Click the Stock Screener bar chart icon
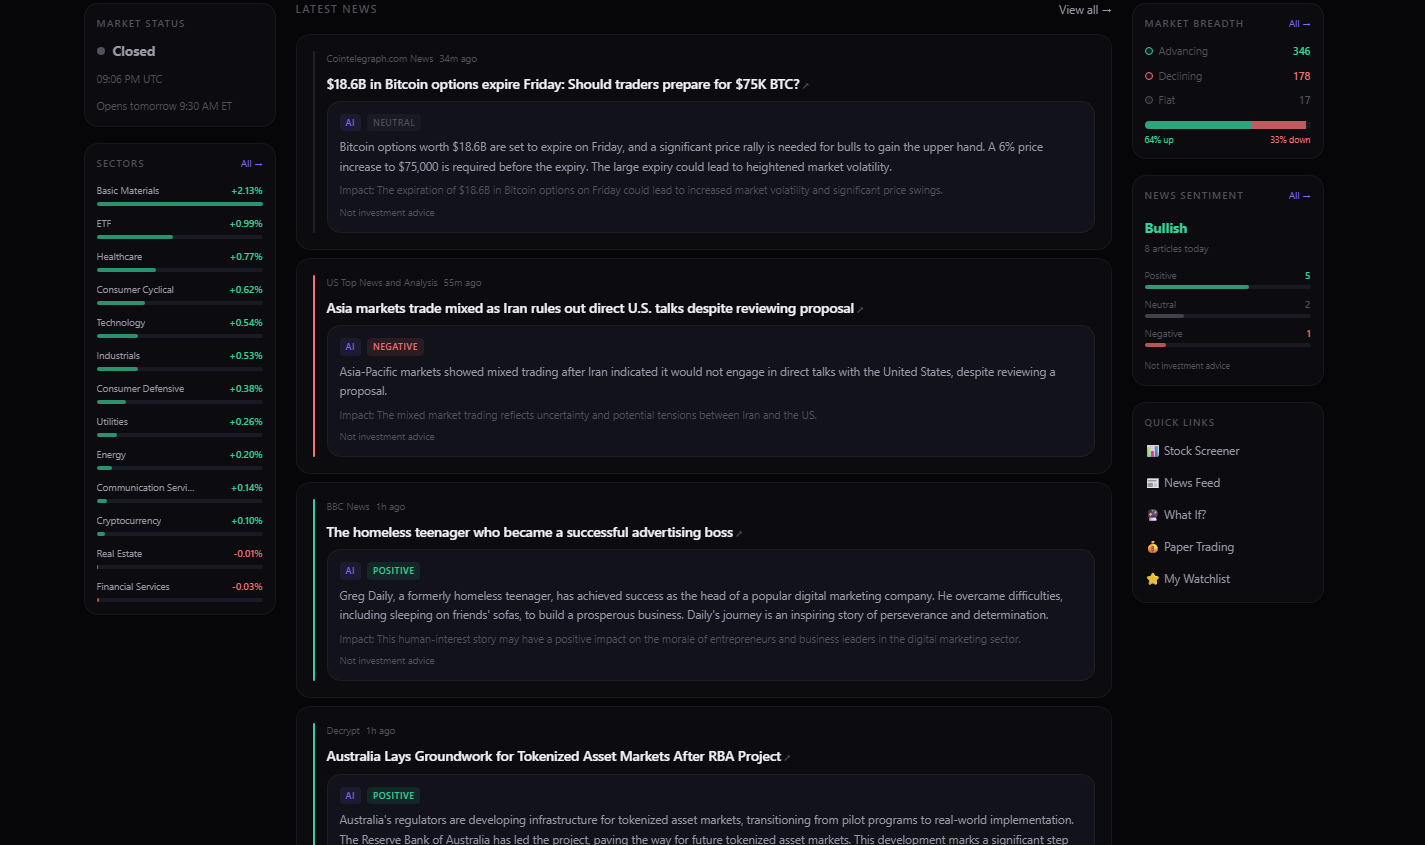 click(x=1152, y=451)
